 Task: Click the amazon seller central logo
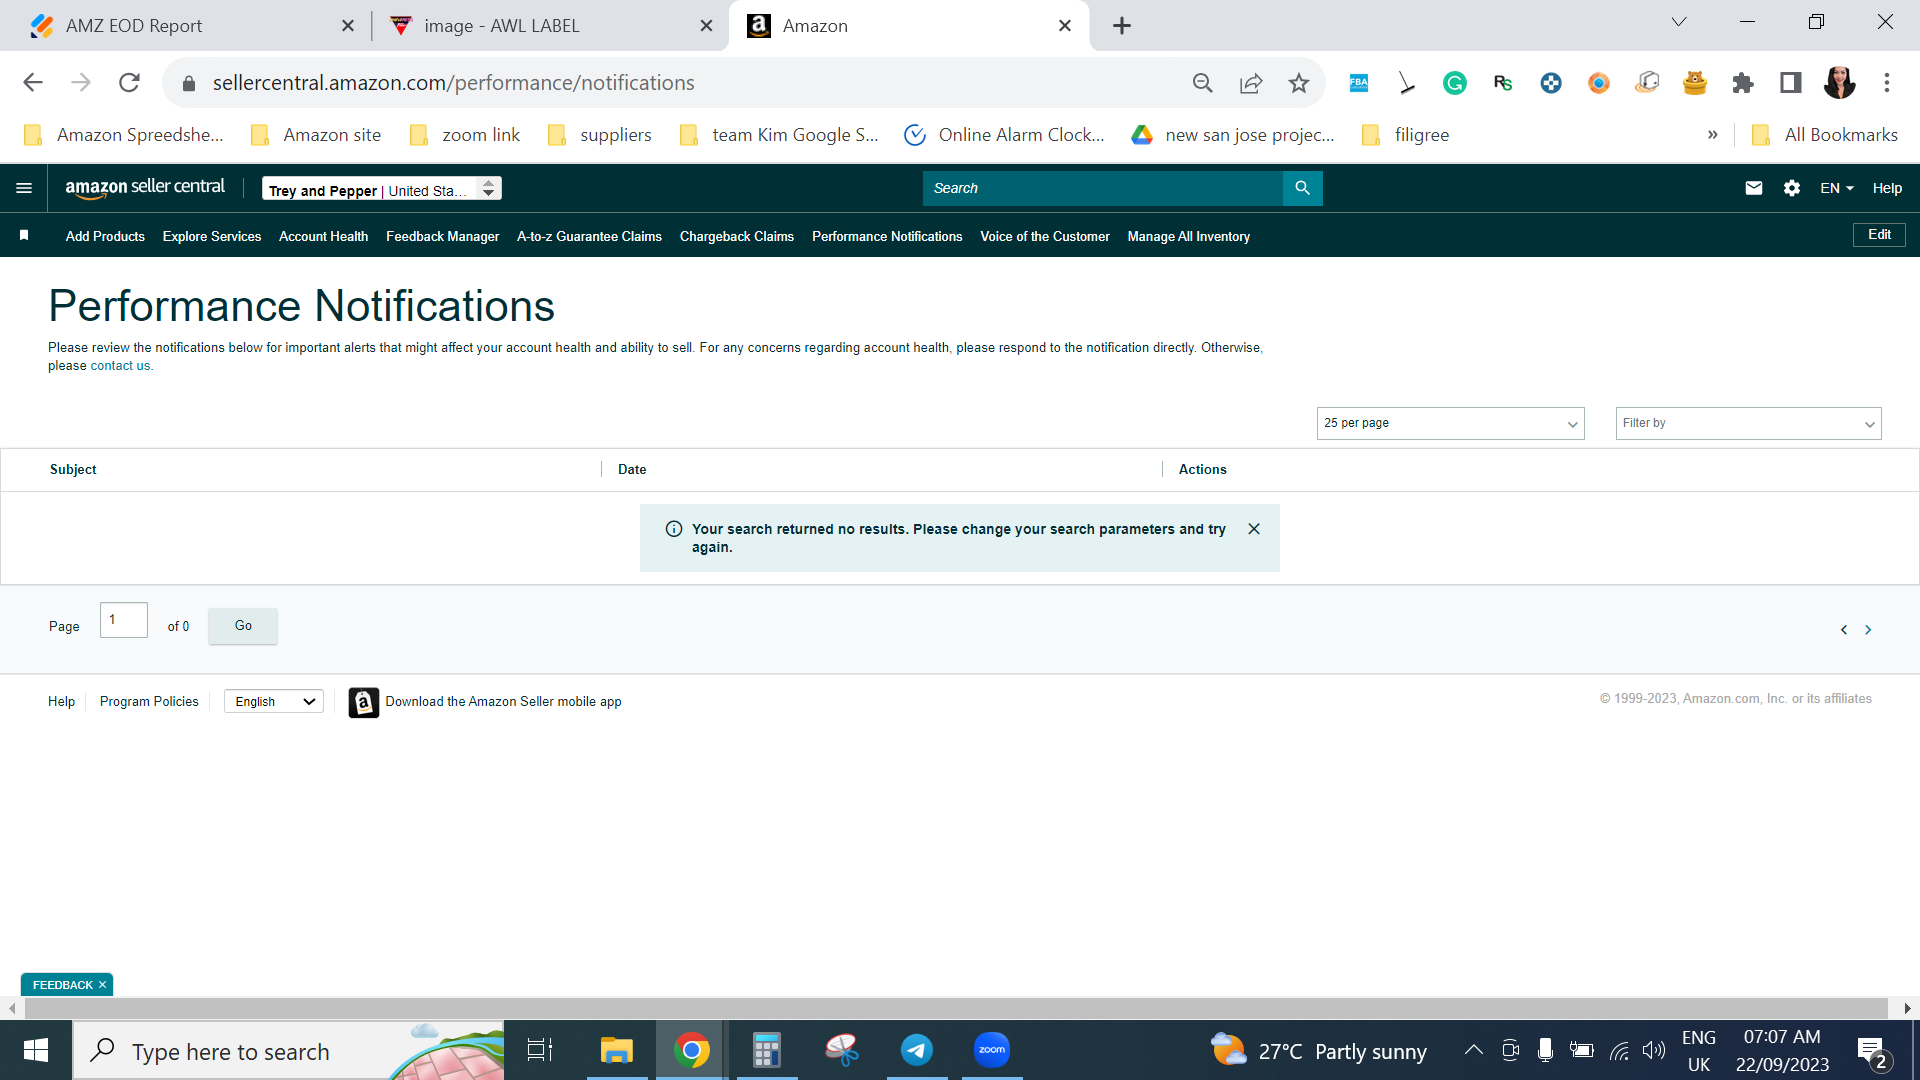pyautogui.click(x=145, y=188)
